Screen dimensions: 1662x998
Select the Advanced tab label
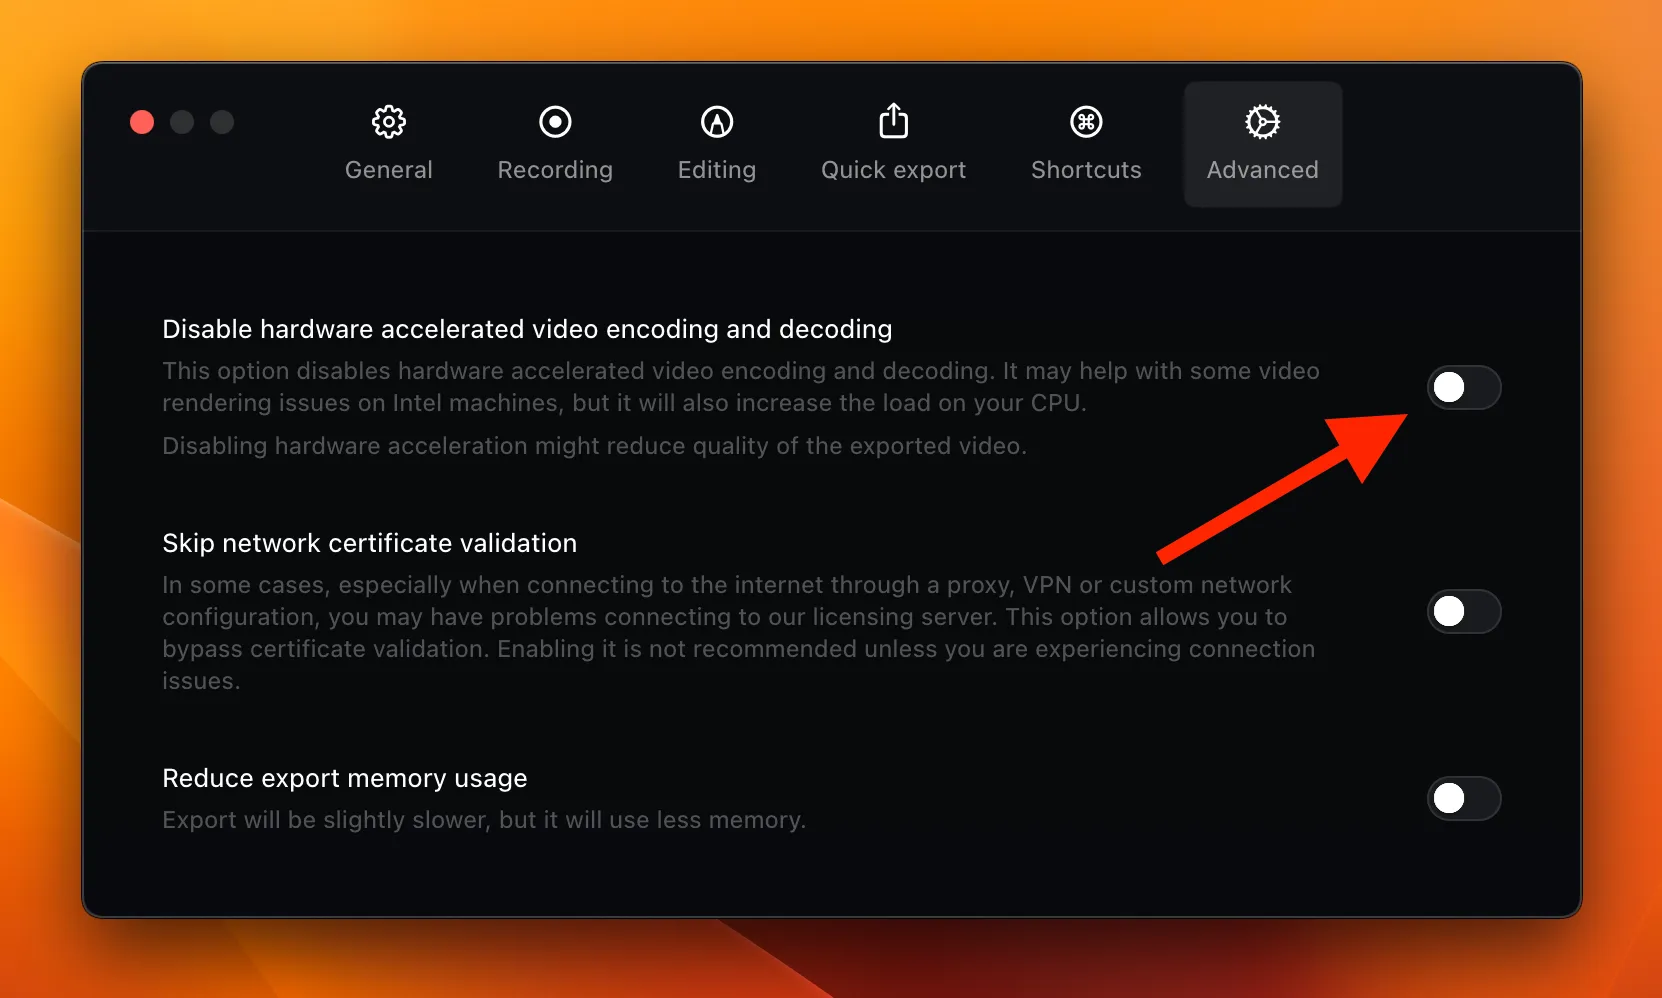[x=1262, y=170]
